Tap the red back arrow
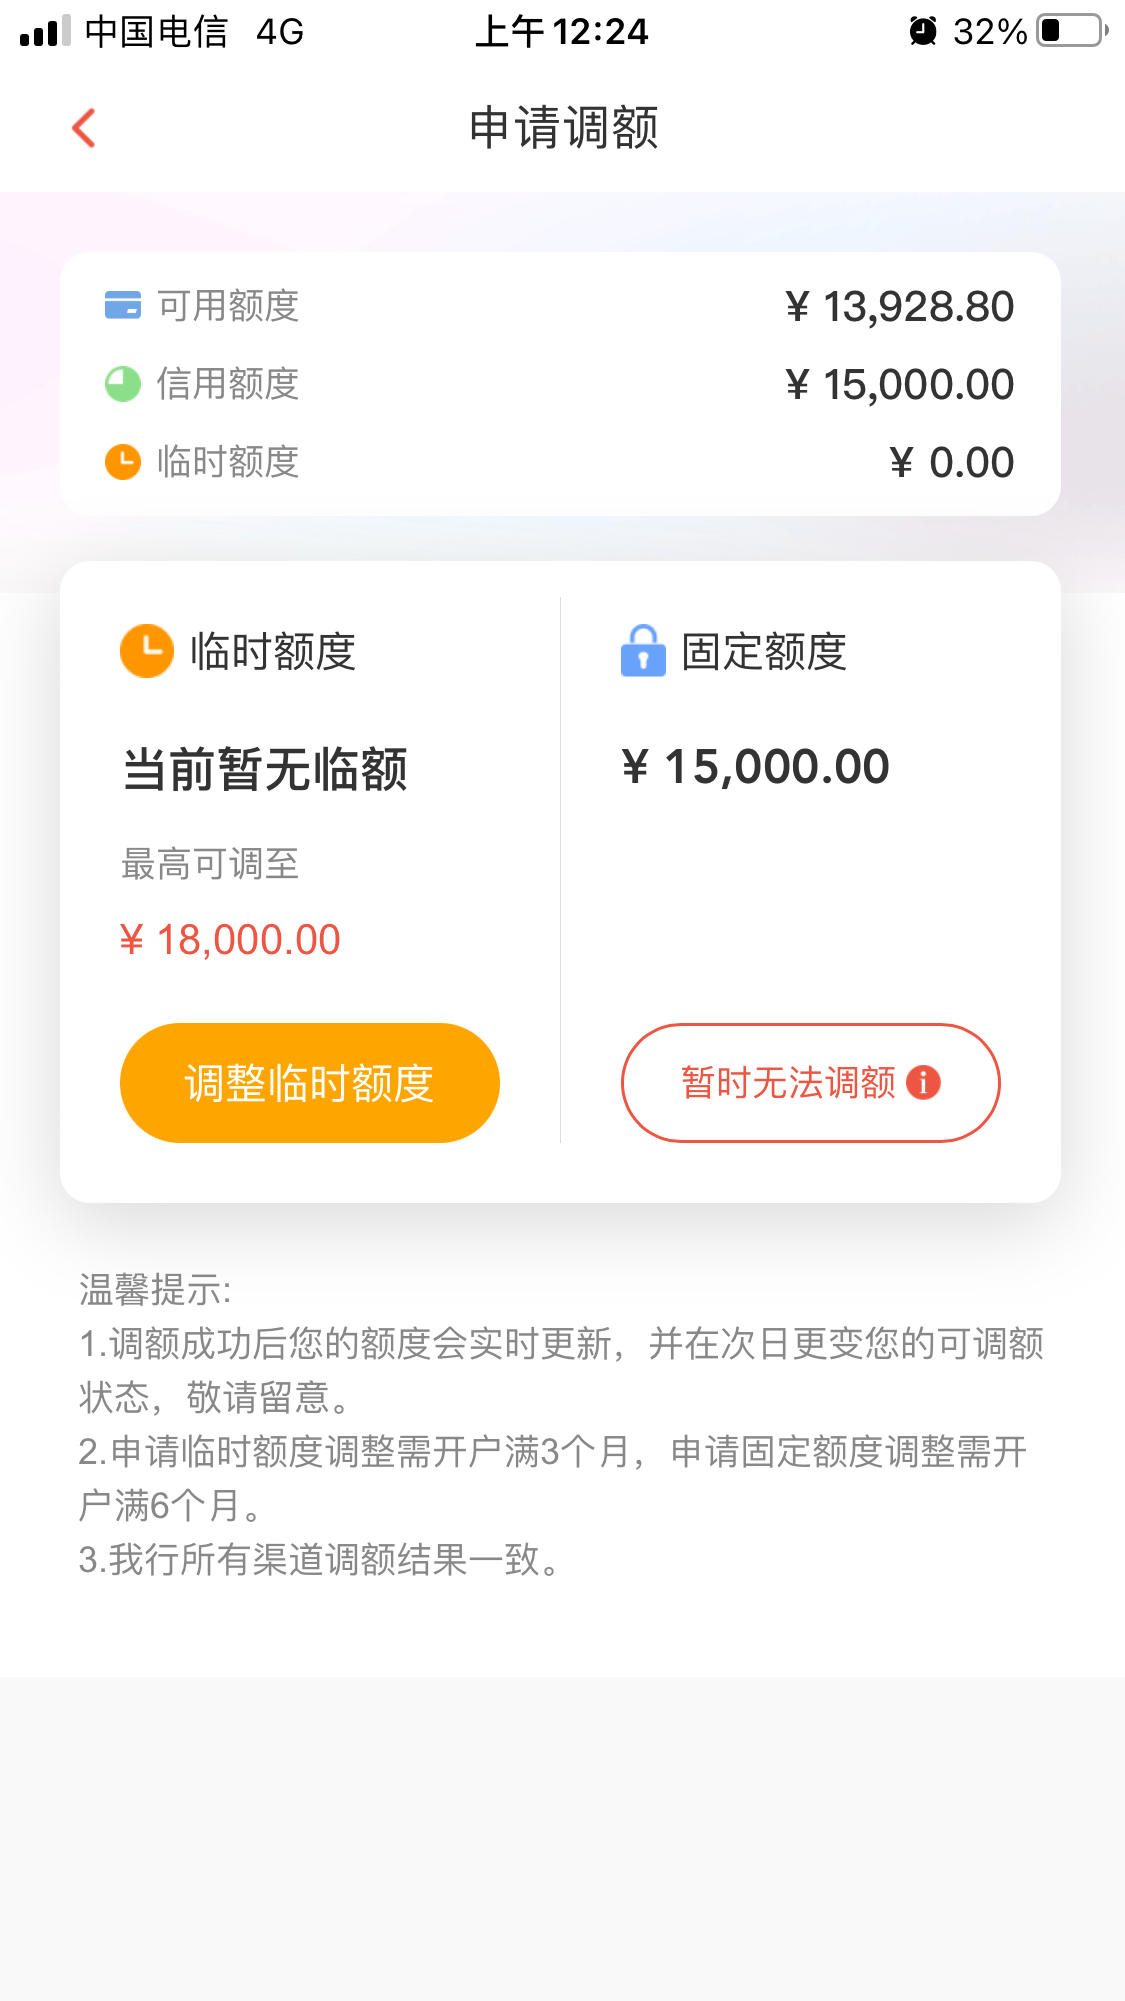The width and height of the screenshot is (1125, 2001). pos(84,128)
